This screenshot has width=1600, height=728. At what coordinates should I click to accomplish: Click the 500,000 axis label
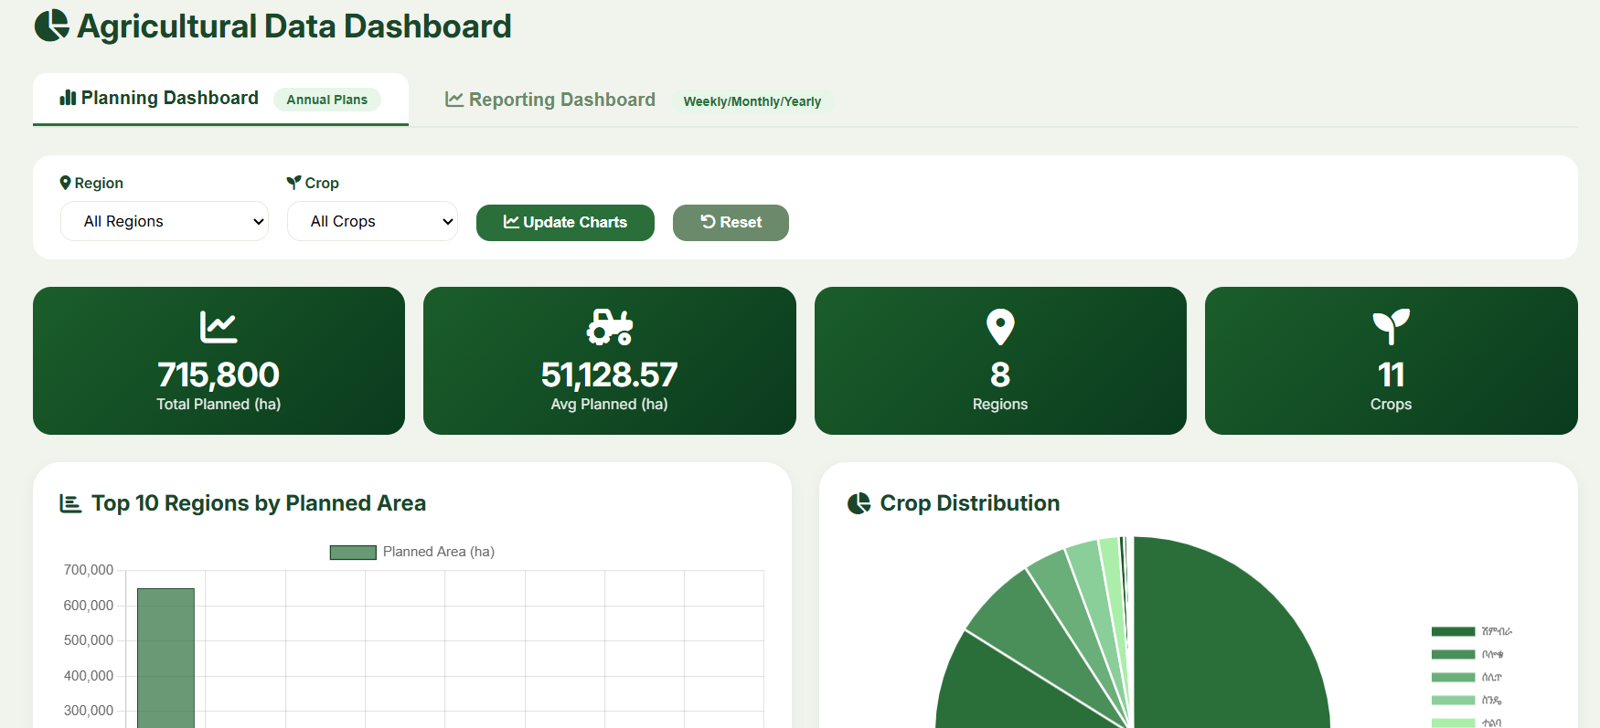(89, 640)
